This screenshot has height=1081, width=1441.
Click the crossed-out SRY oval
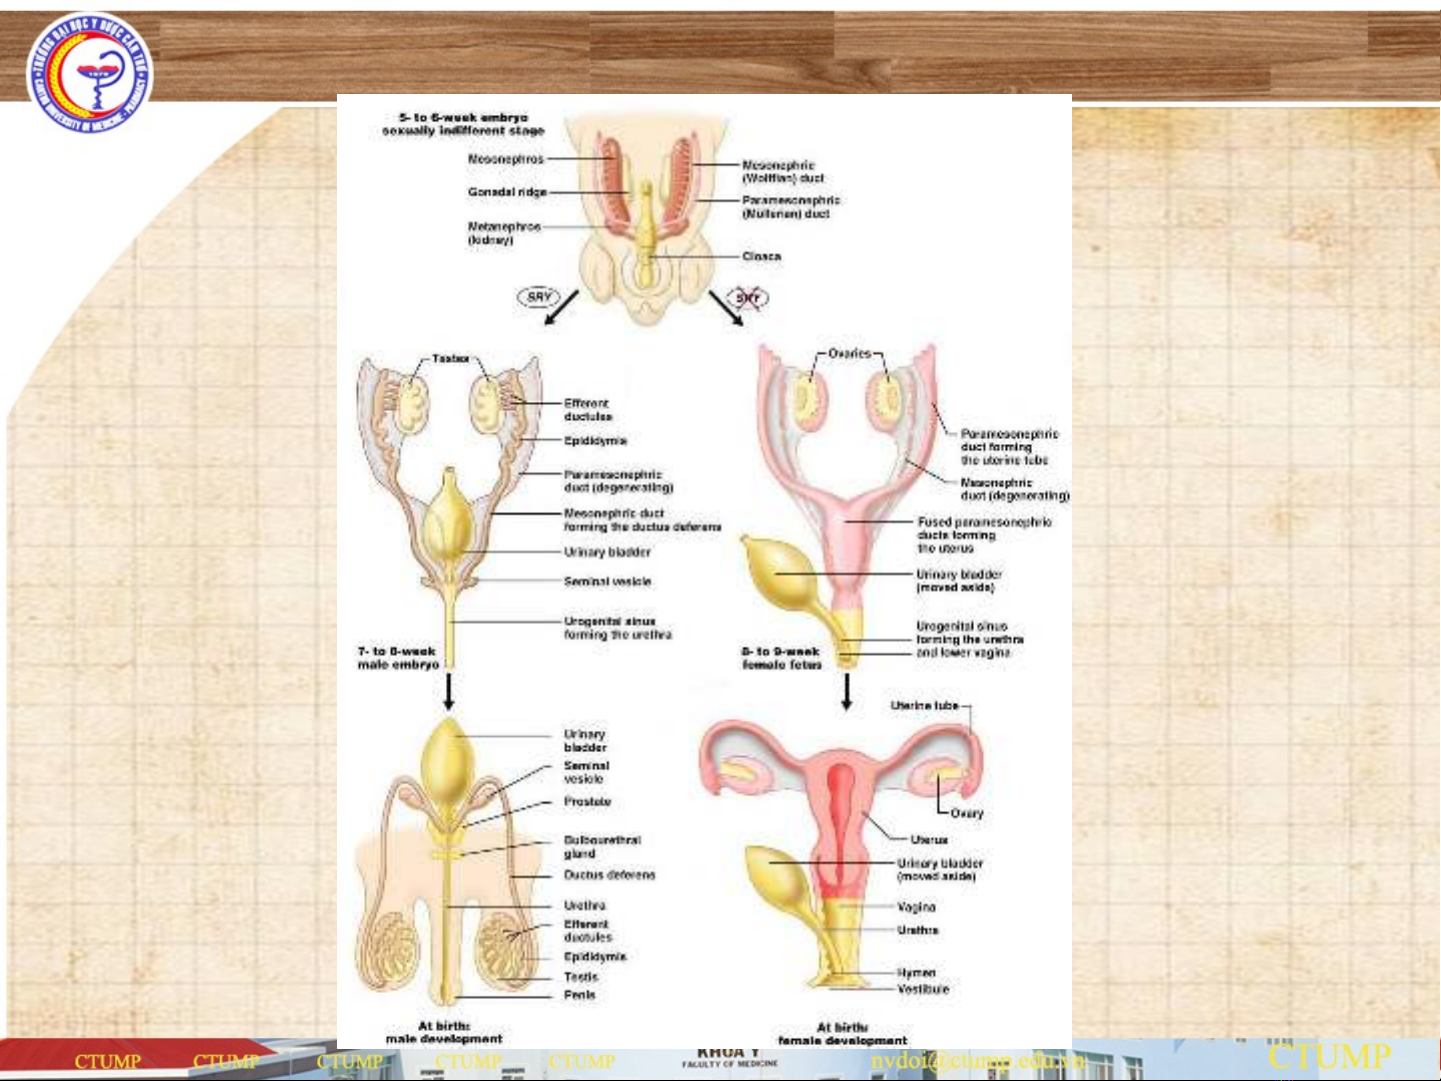click(747, 298)
